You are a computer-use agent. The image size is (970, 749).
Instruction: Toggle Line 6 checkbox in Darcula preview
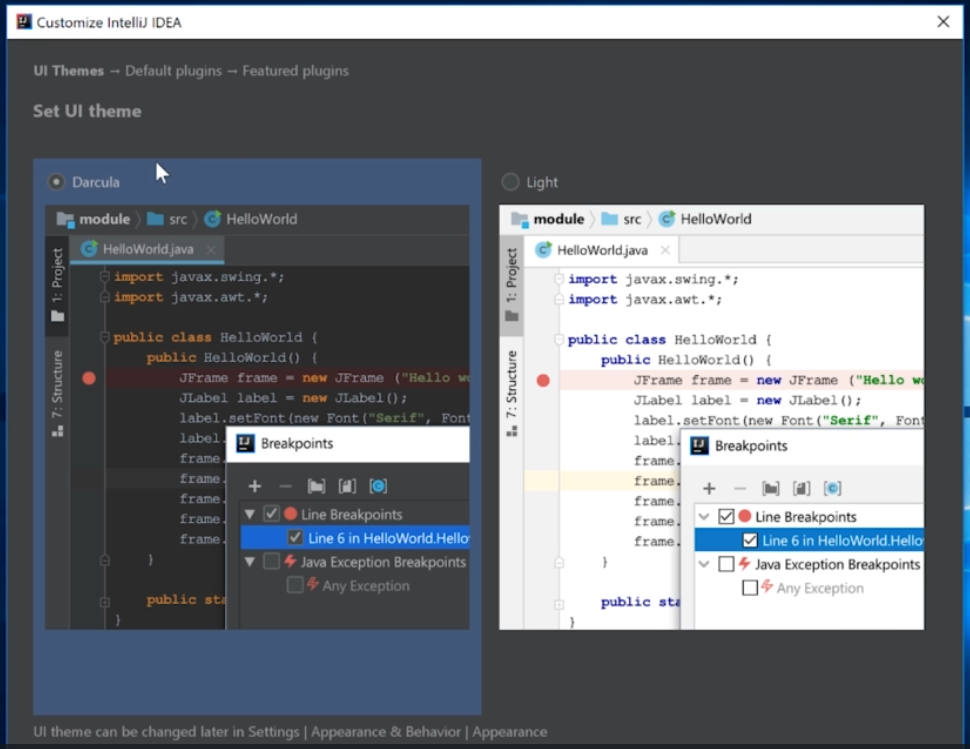coord(295,537)
